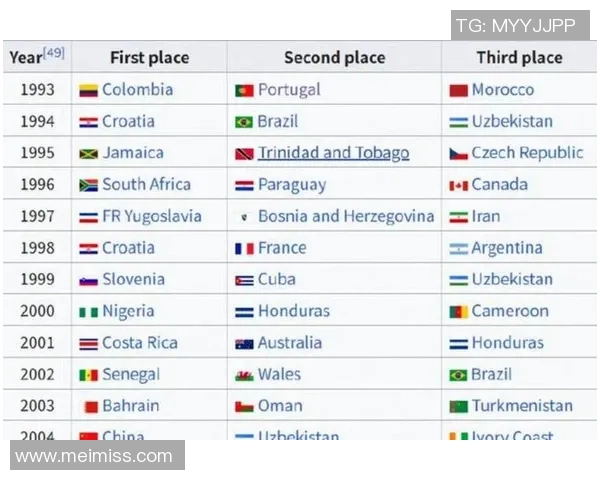
Task: Open the FR Yugoslavia link
Action: click(151, 216)
